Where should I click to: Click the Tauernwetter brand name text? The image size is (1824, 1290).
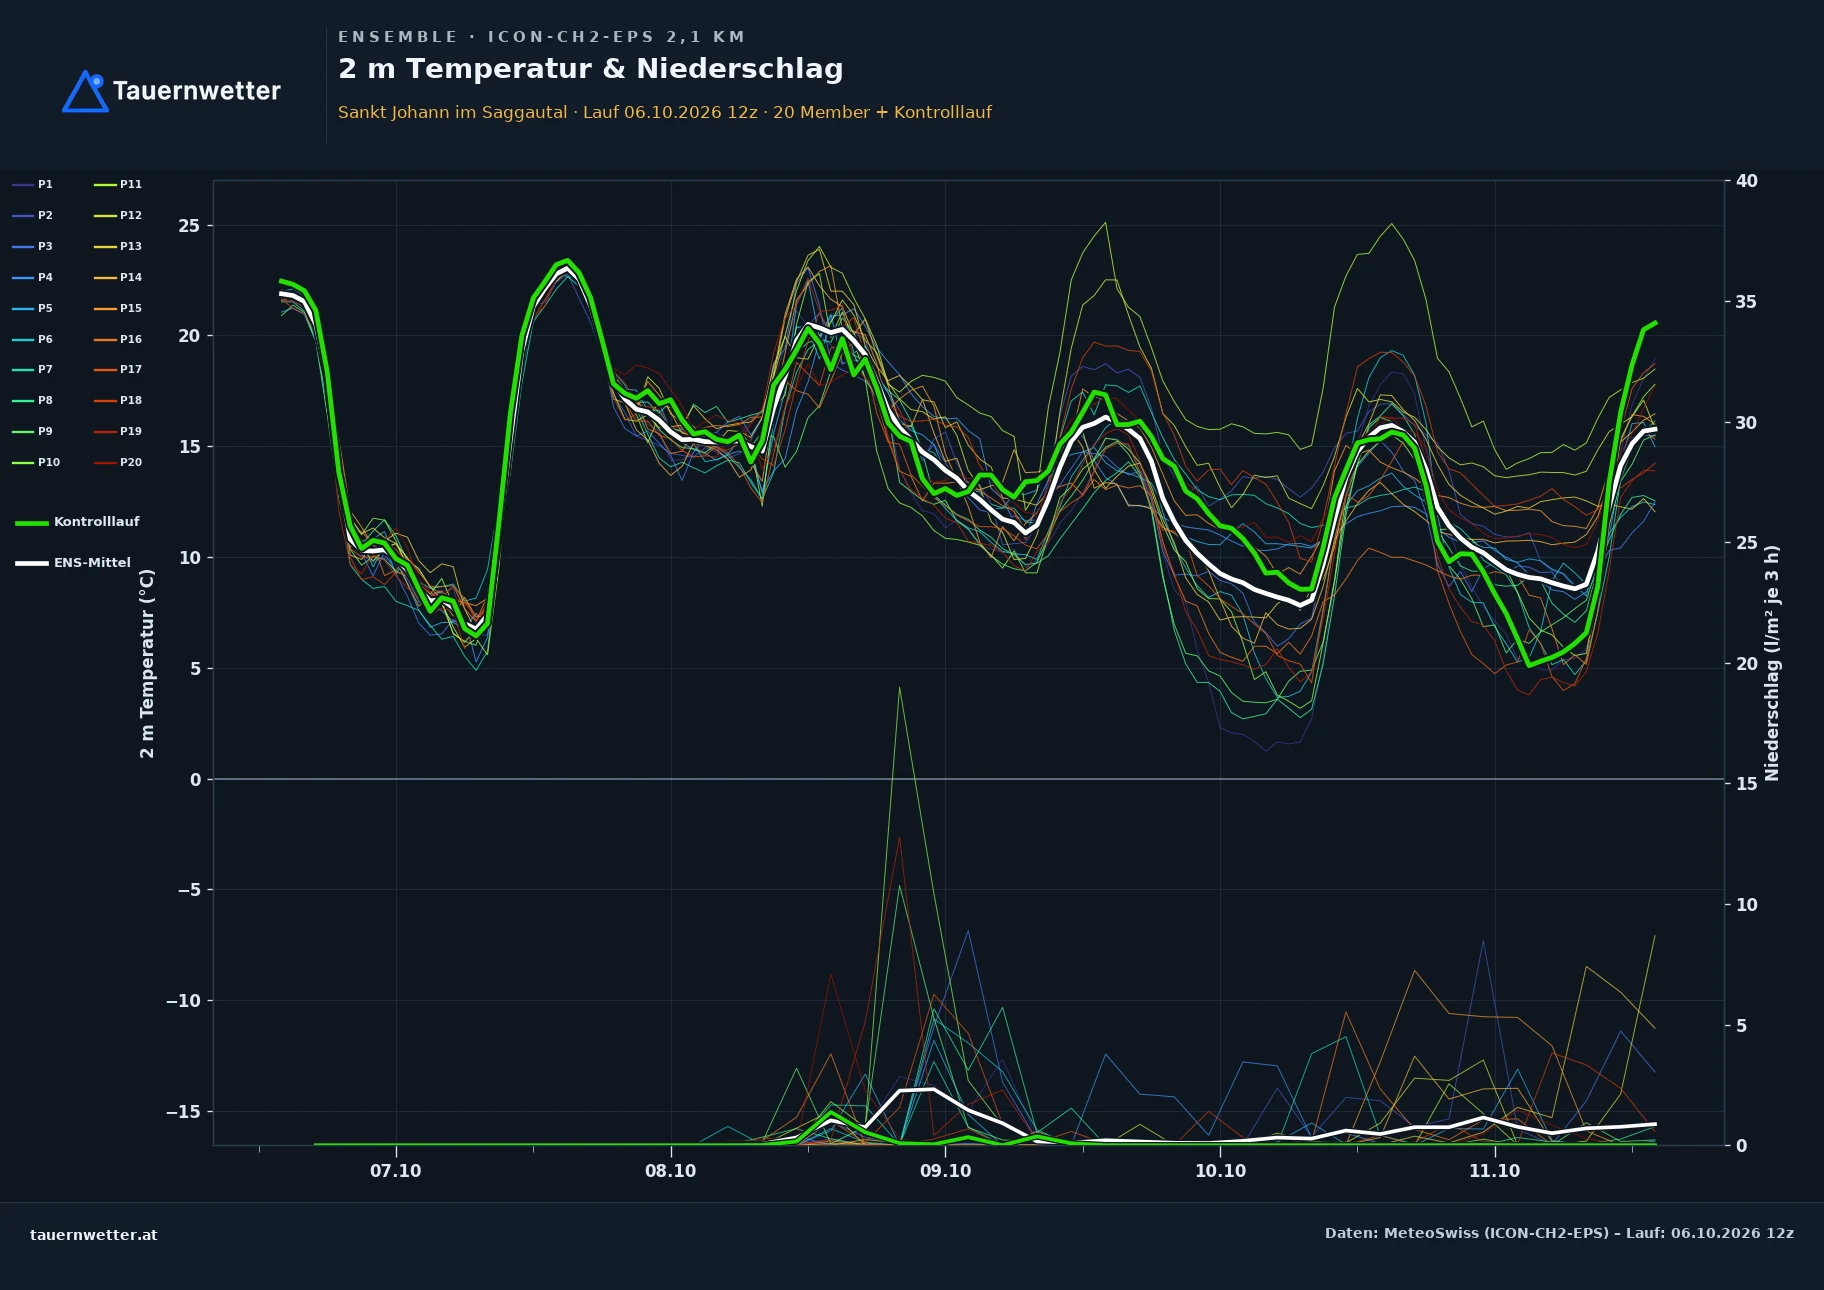[196, 91]
